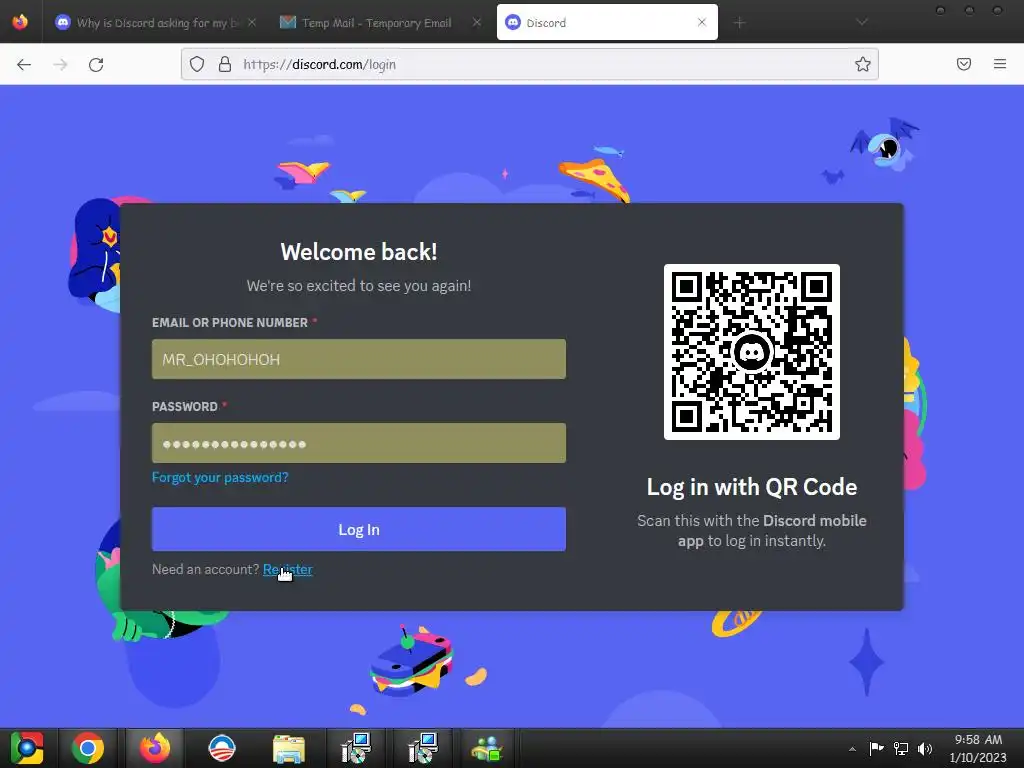Click Firefox icon in the taskbar
The width and height of the screenshot is (1024, 768).
[155, 748]
